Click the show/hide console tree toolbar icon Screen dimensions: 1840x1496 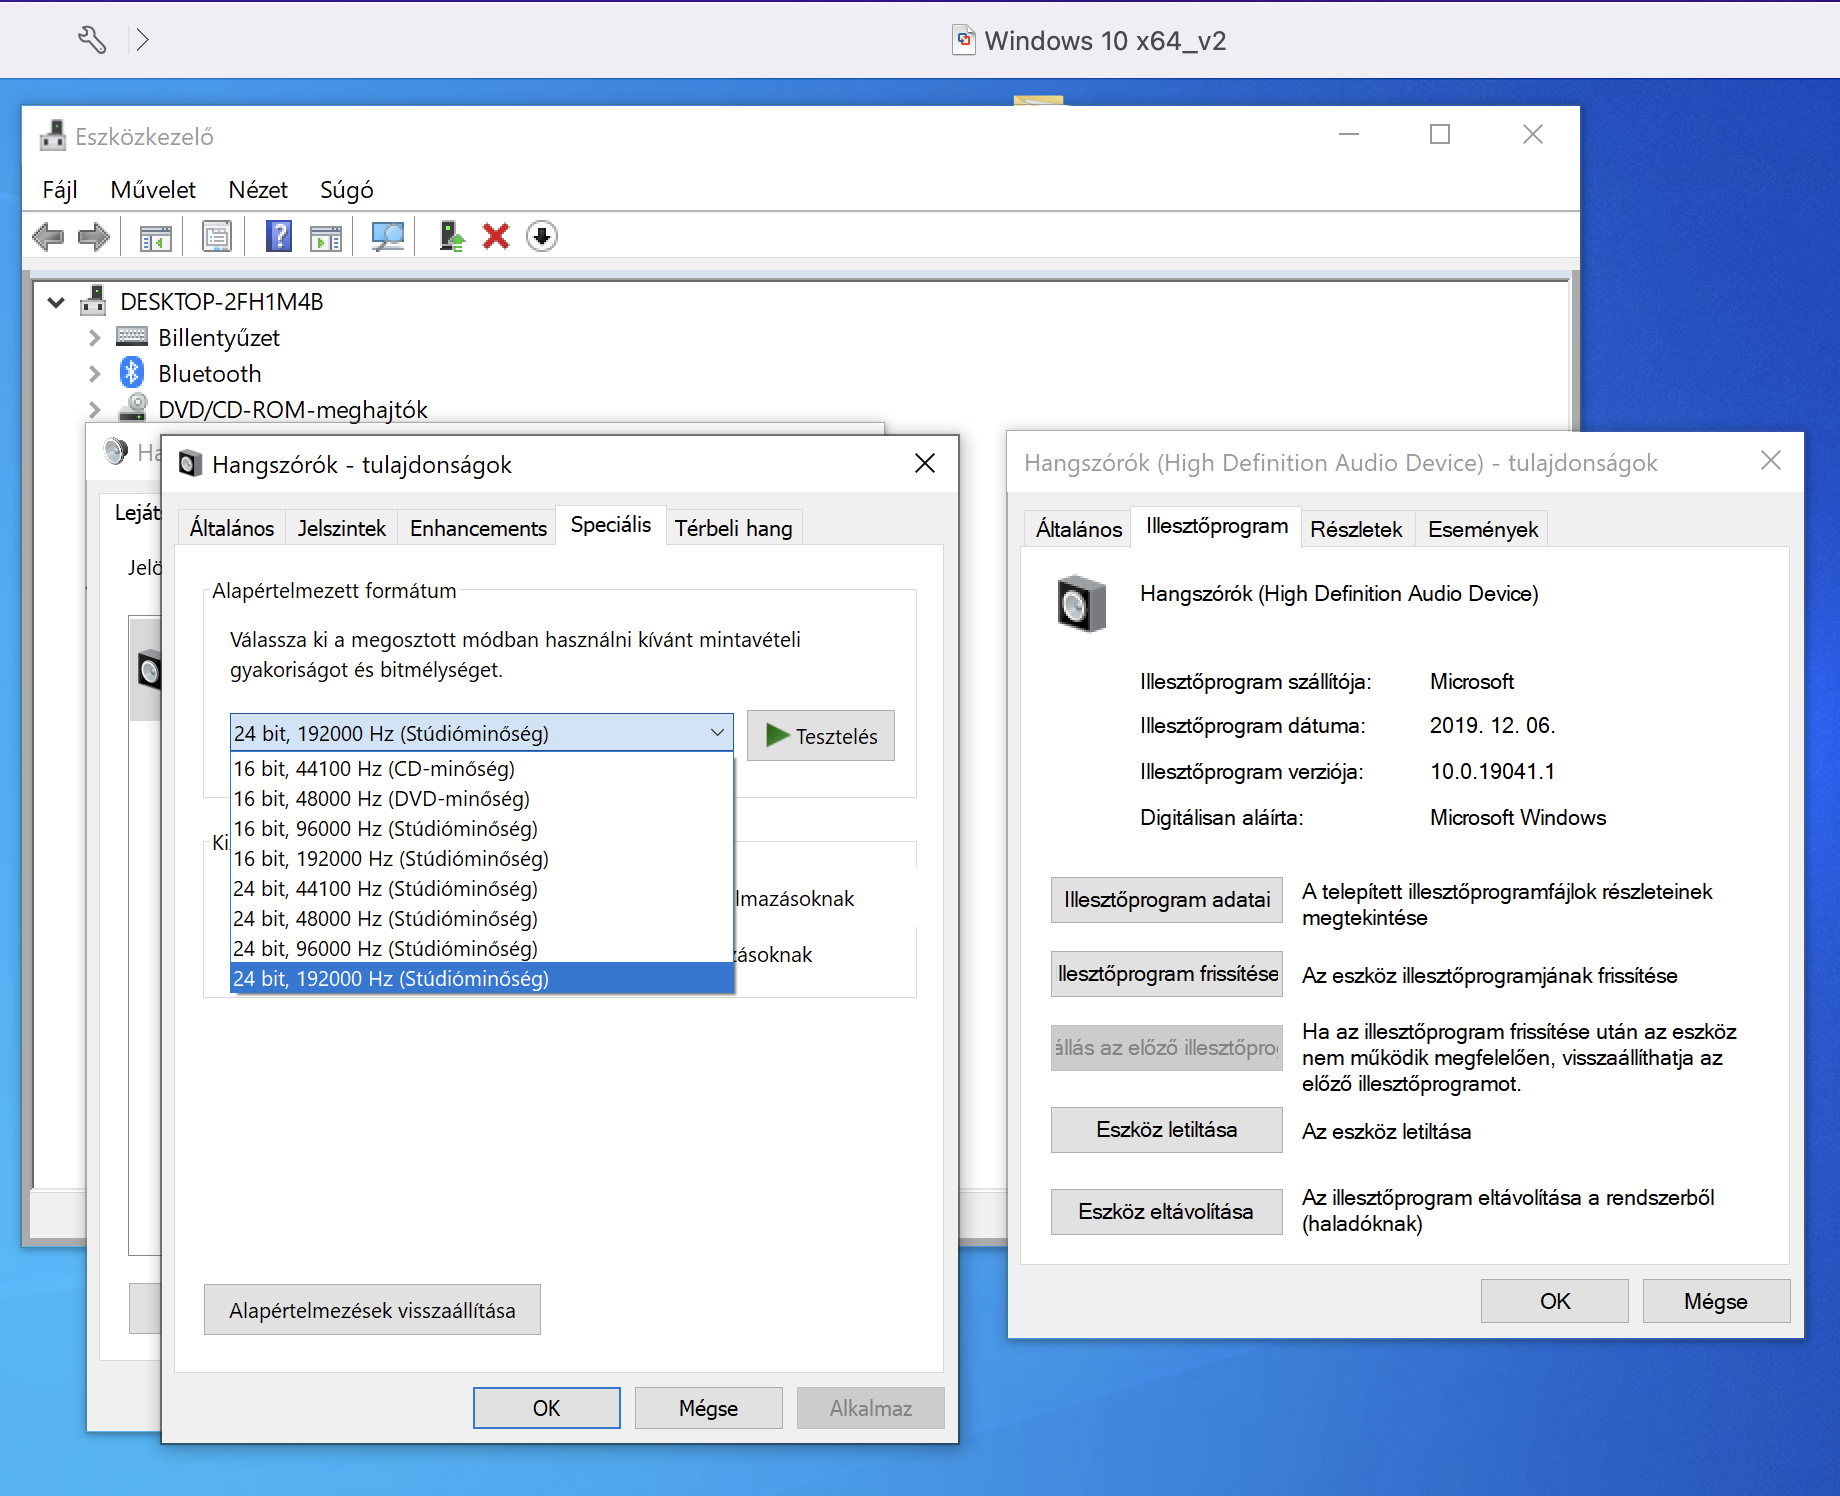click(x=155, y=237)
